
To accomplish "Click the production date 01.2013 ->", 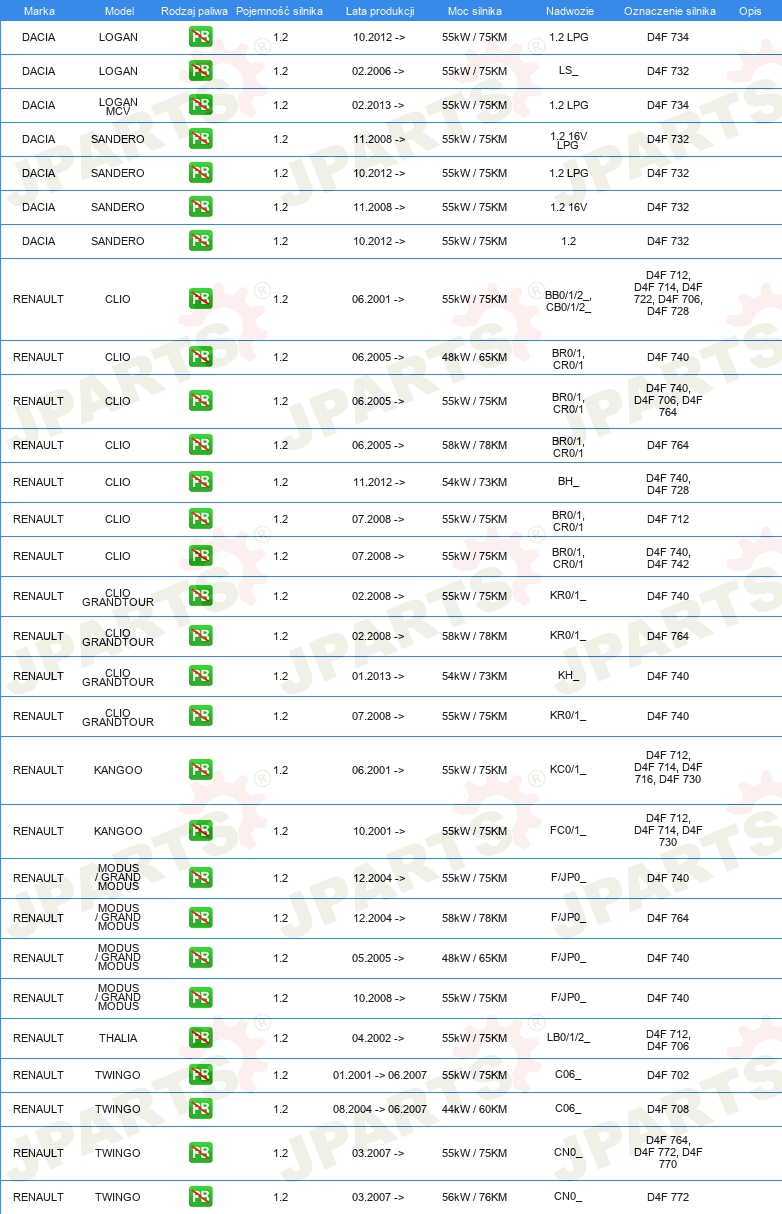I will point(378,676).
